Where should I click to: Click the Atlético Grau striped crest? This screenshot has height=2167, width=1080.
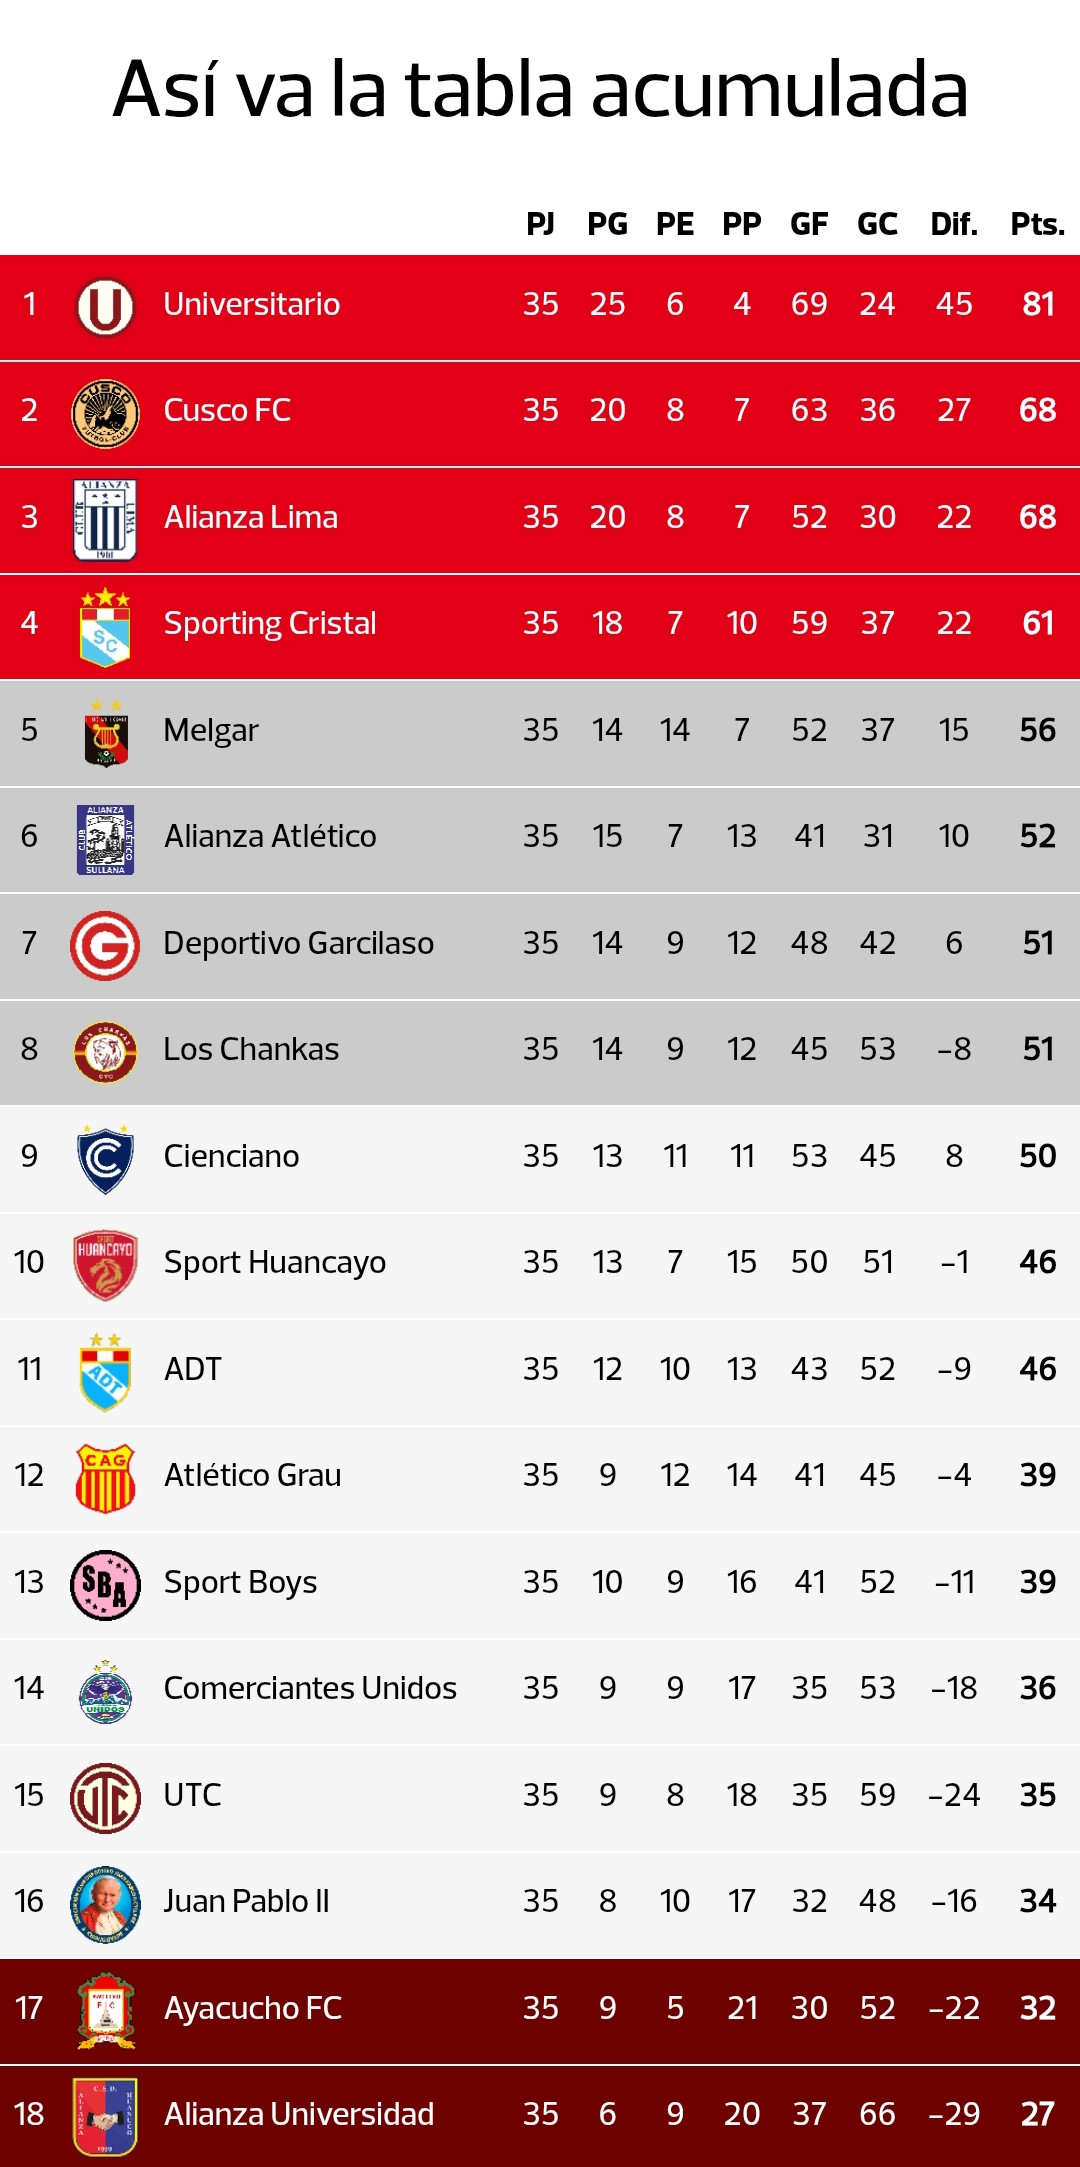click(x=105, y=1478)
